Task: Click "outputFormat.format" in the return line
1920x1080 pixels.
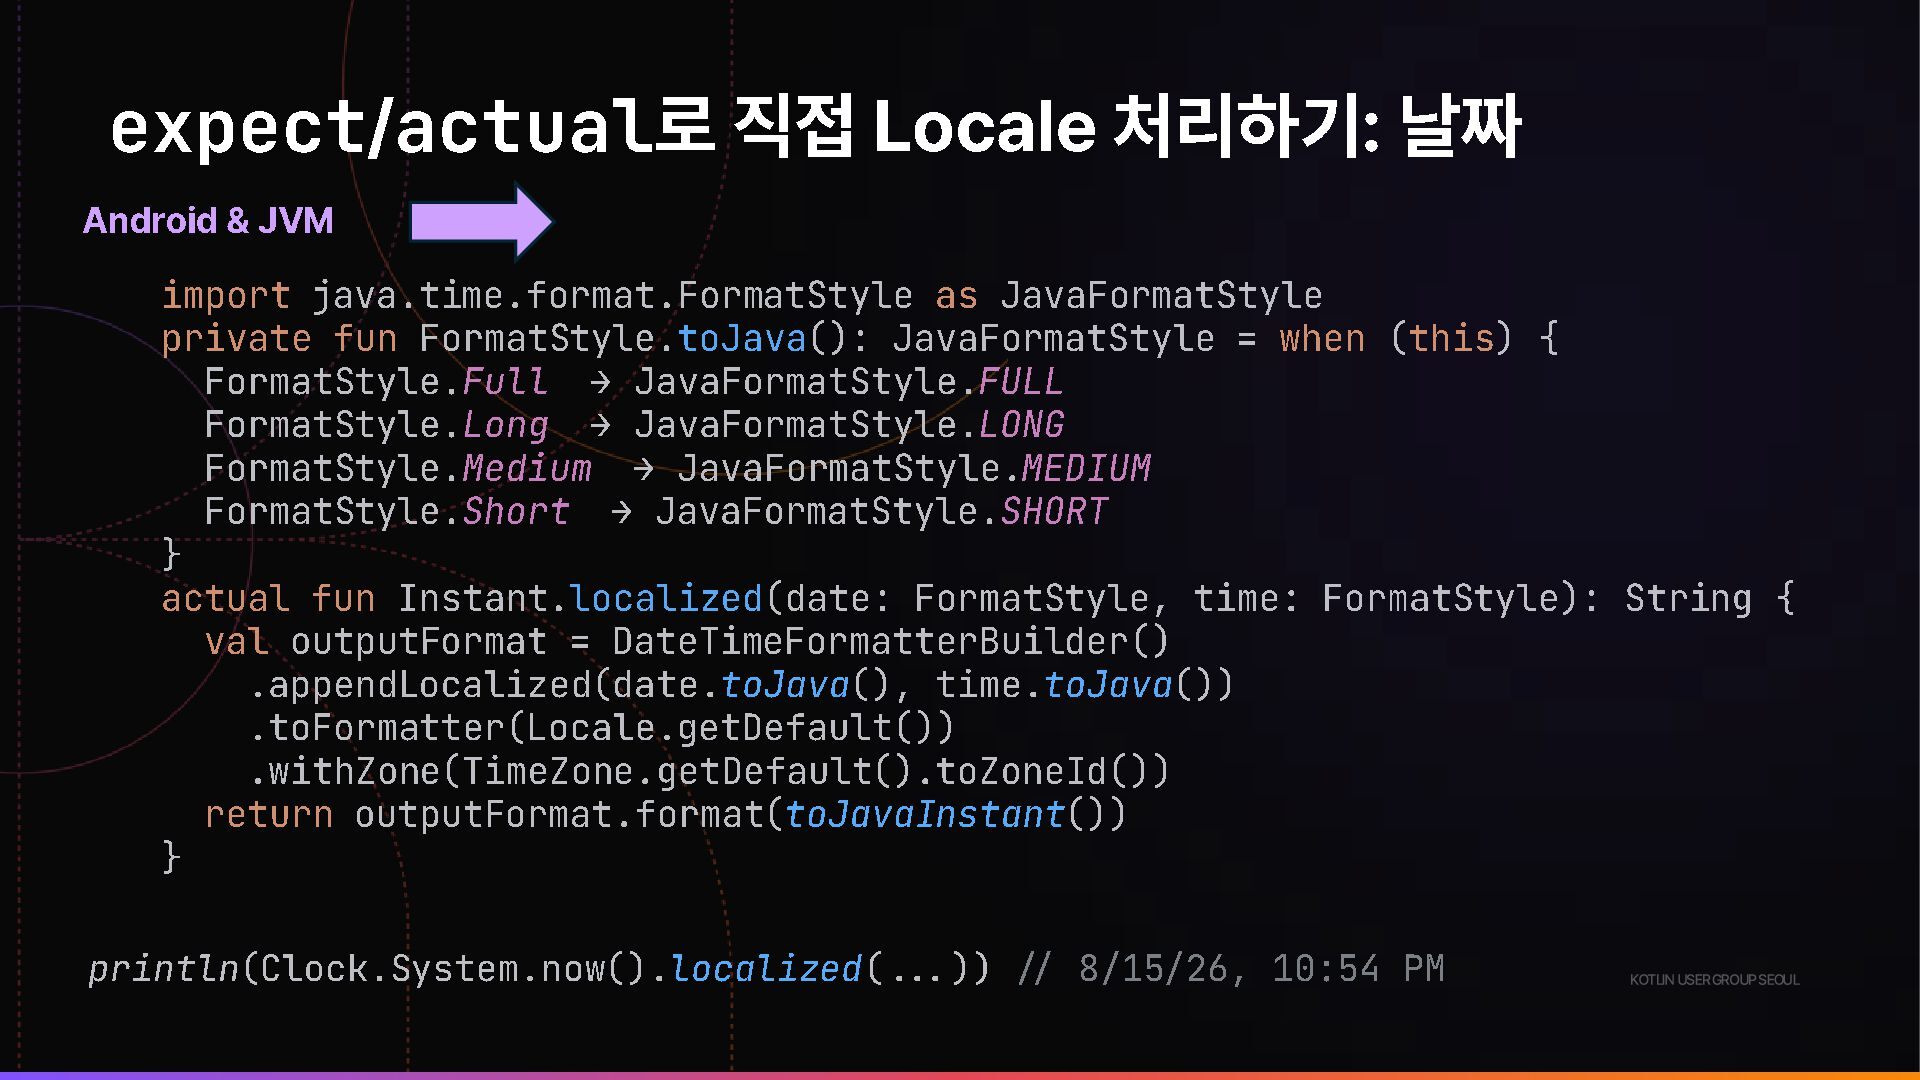Action: click(558, 814)
